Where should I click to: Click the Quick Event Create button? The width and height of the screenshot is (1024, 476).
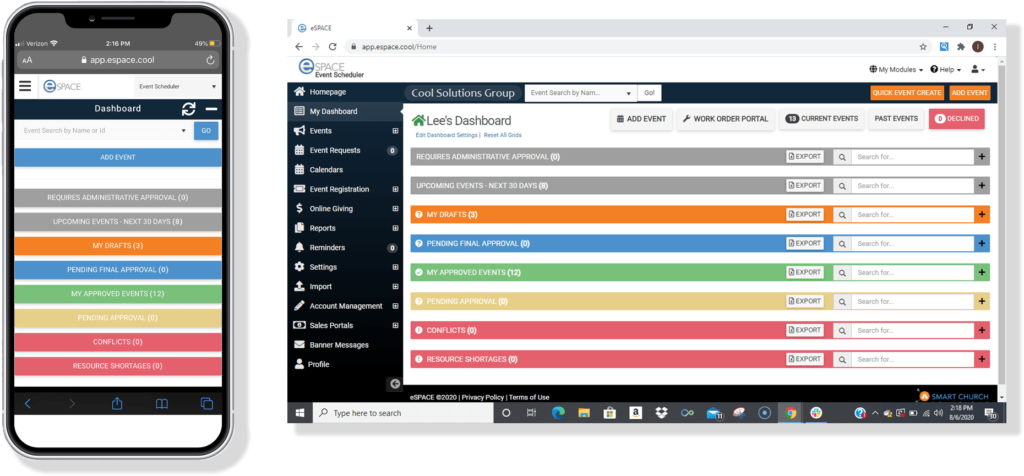(x=907, y=93)
